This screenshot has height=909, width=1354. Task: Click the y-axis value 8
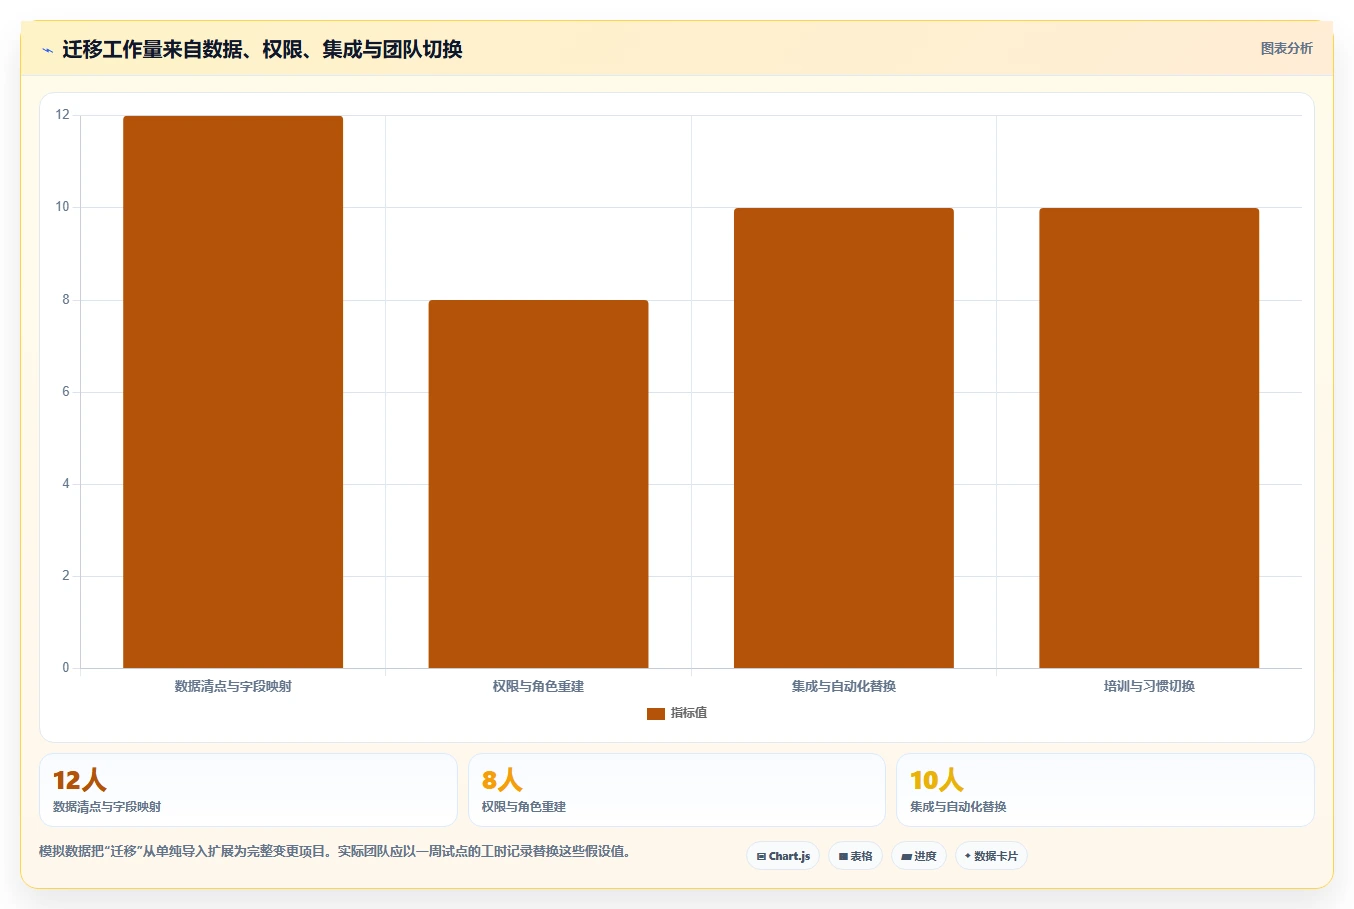point(66,300)
